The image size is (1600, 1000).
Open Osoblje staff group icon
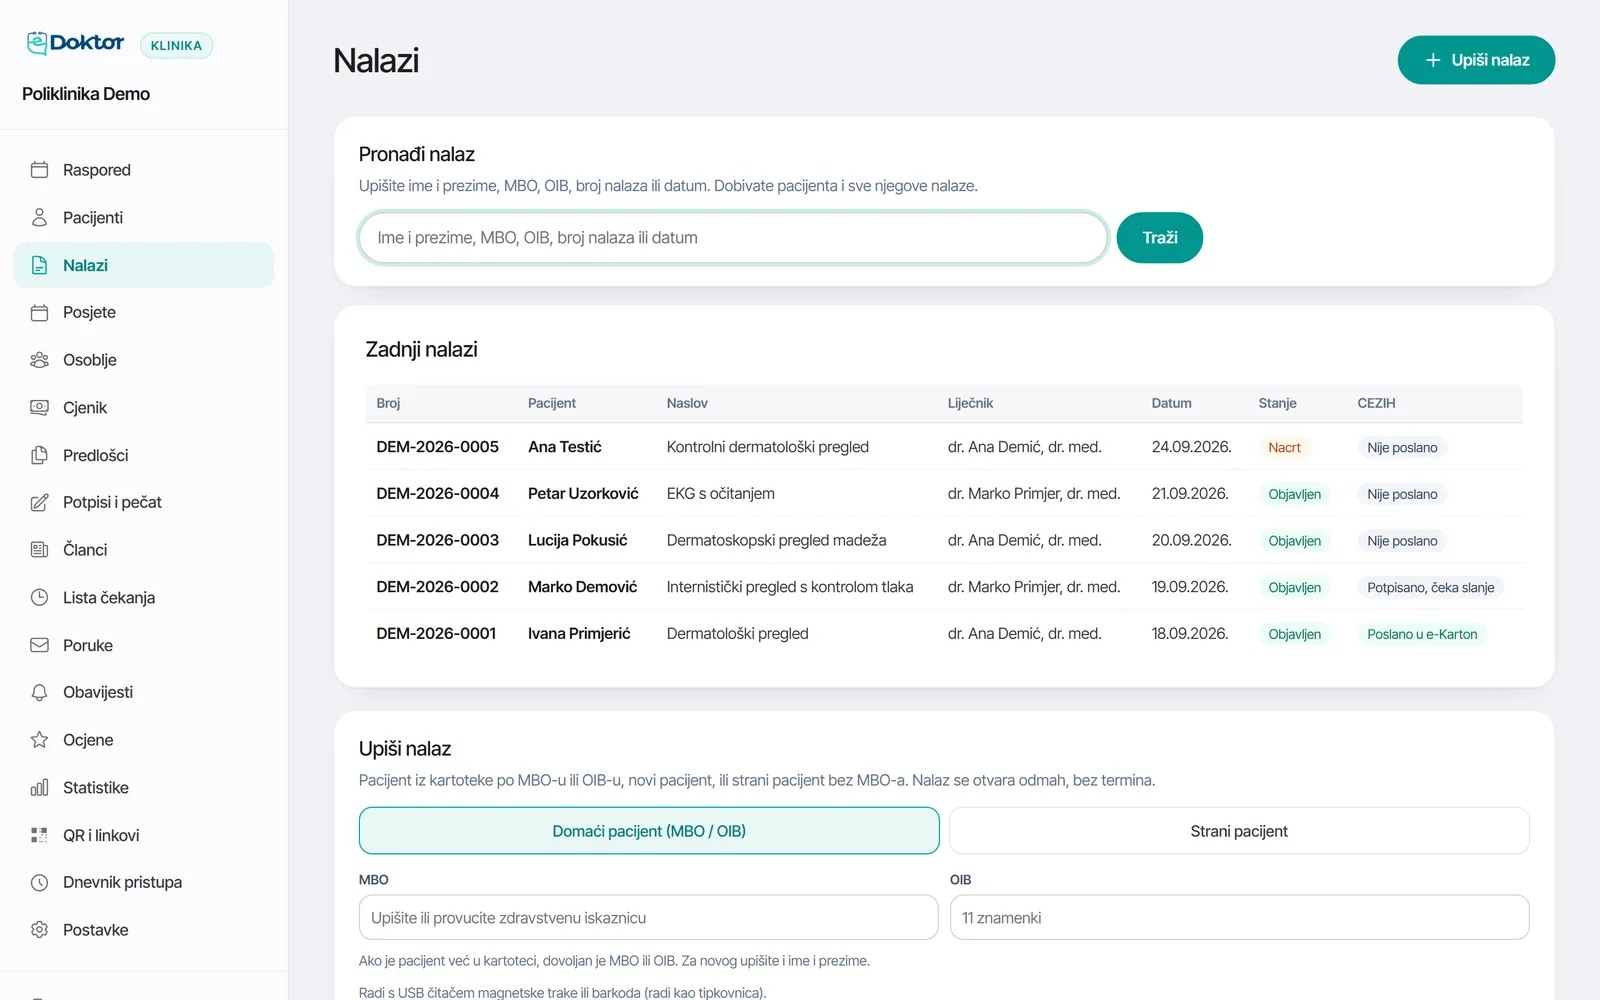(39, 360)
